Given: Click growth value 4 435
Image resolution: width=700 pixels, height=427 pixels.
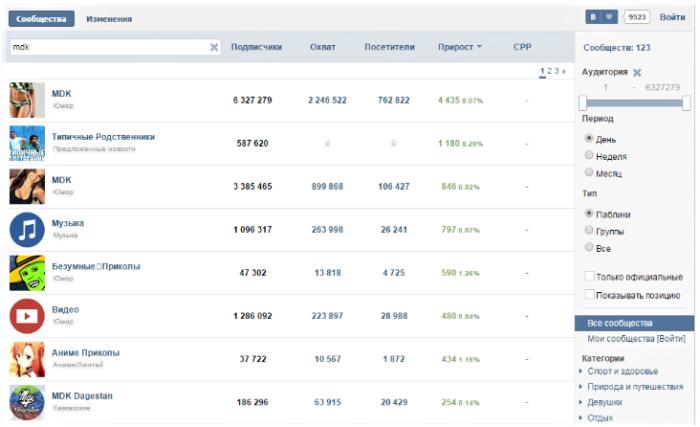Looking at the screenshot, I should pyautogui.click(x=449, y=100).
